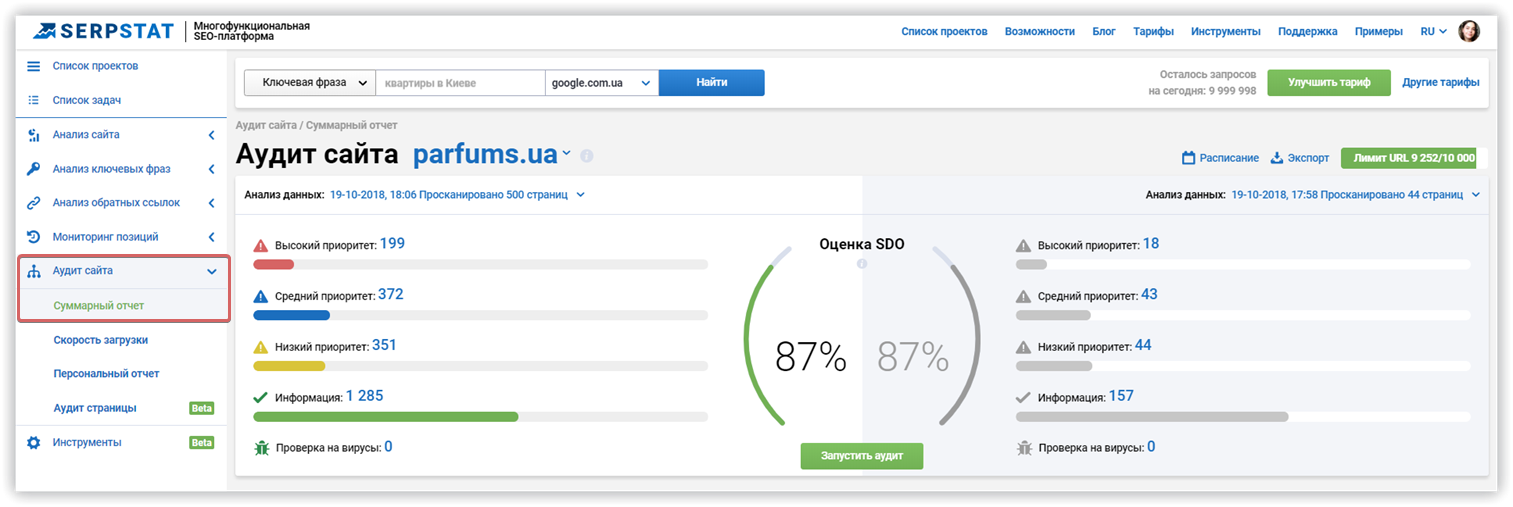The height and width of the screenshot is (507, 1513).
Task: Click the chart icon next to Анализ сайта
Action: pos(33,135)
